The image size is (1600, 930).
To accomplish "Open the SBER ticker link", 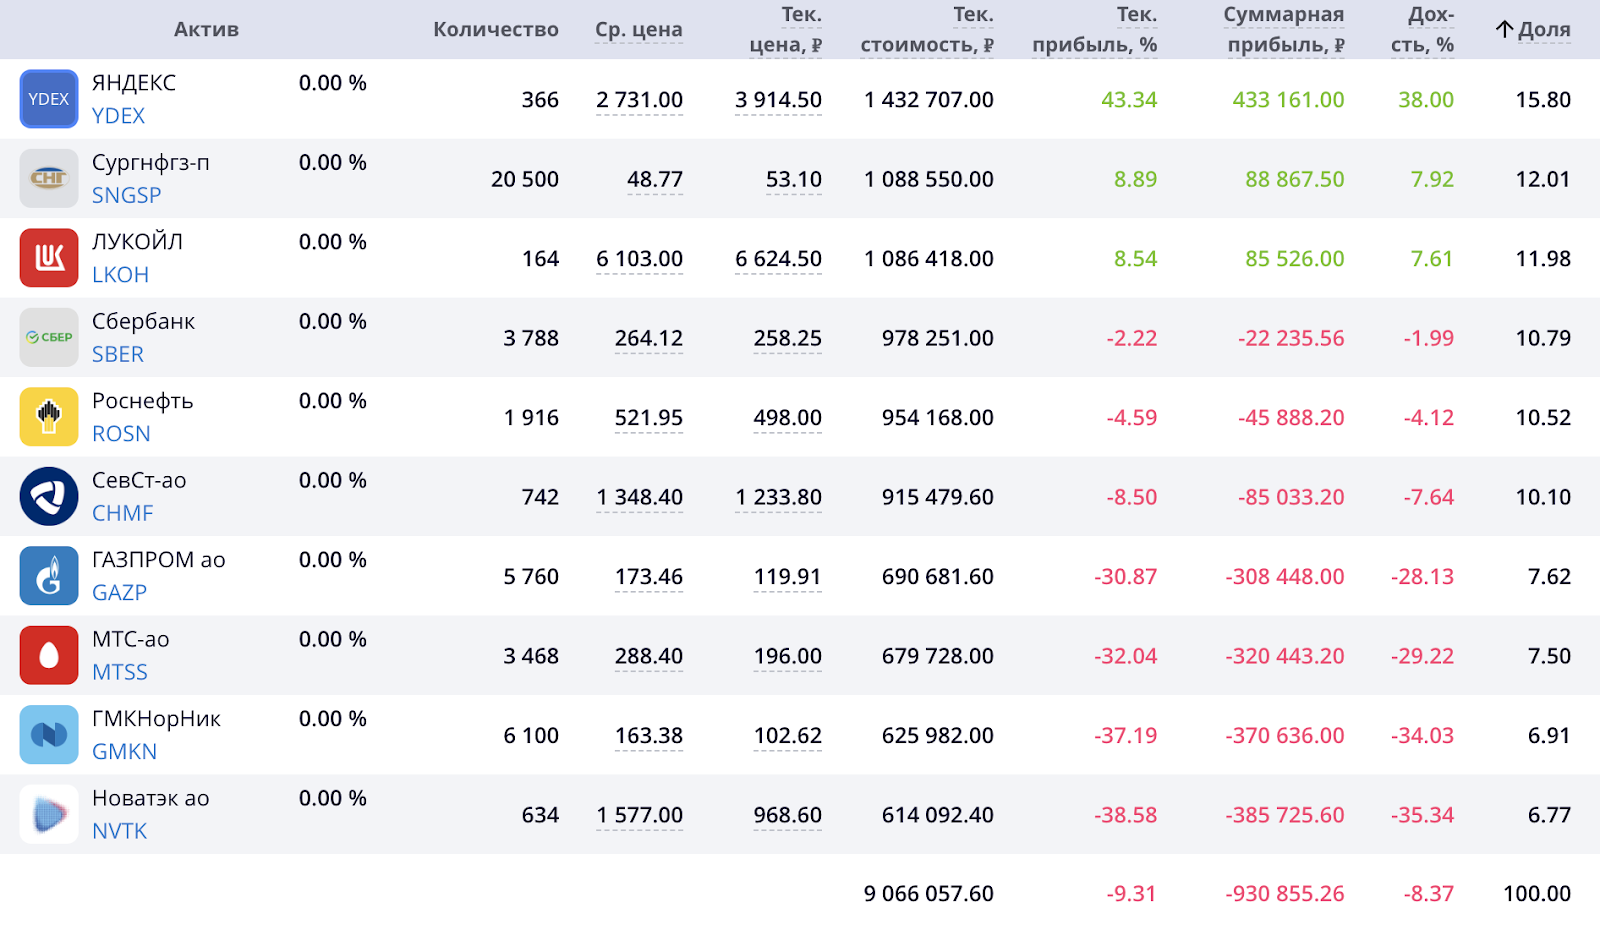I will 118,354.
